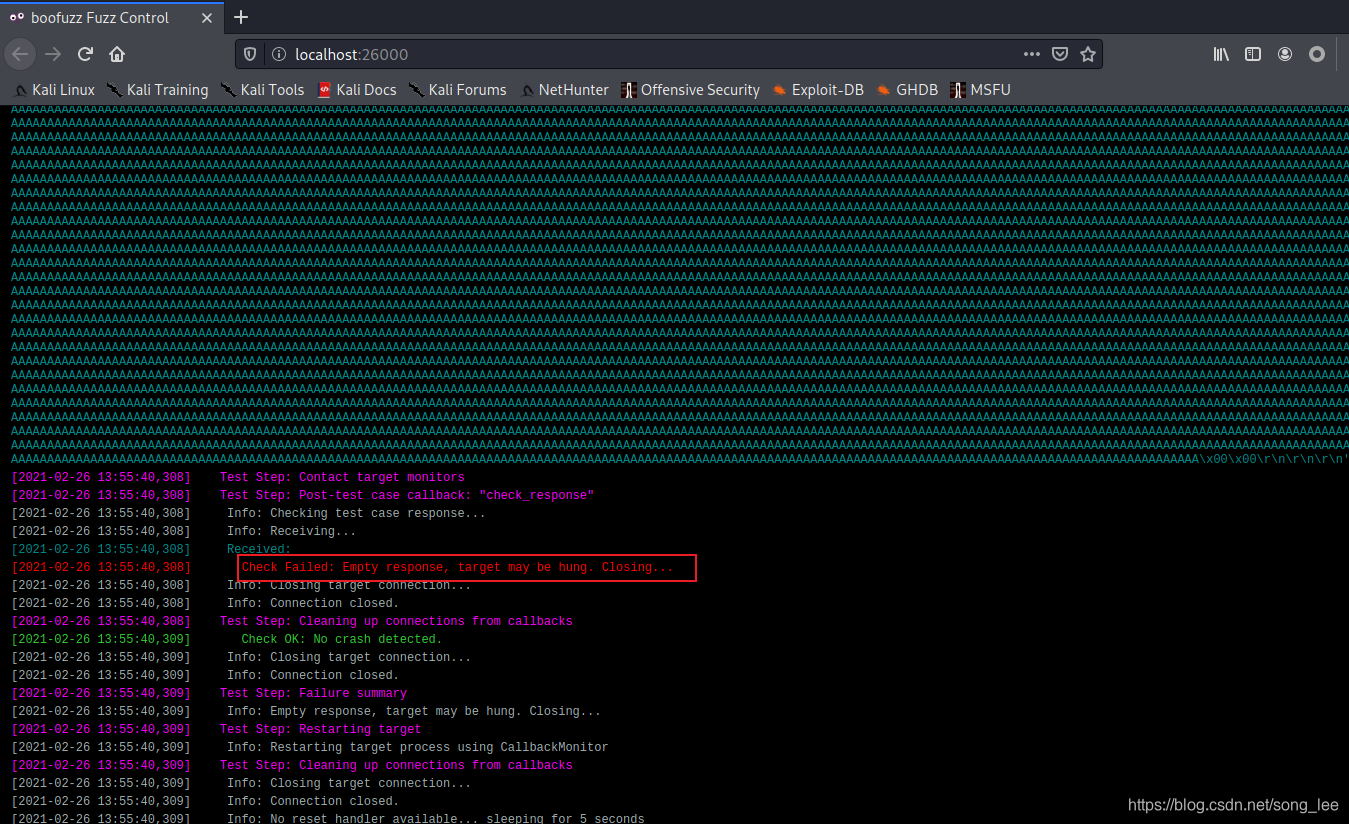Go to the browser Home page

point(117,54)
